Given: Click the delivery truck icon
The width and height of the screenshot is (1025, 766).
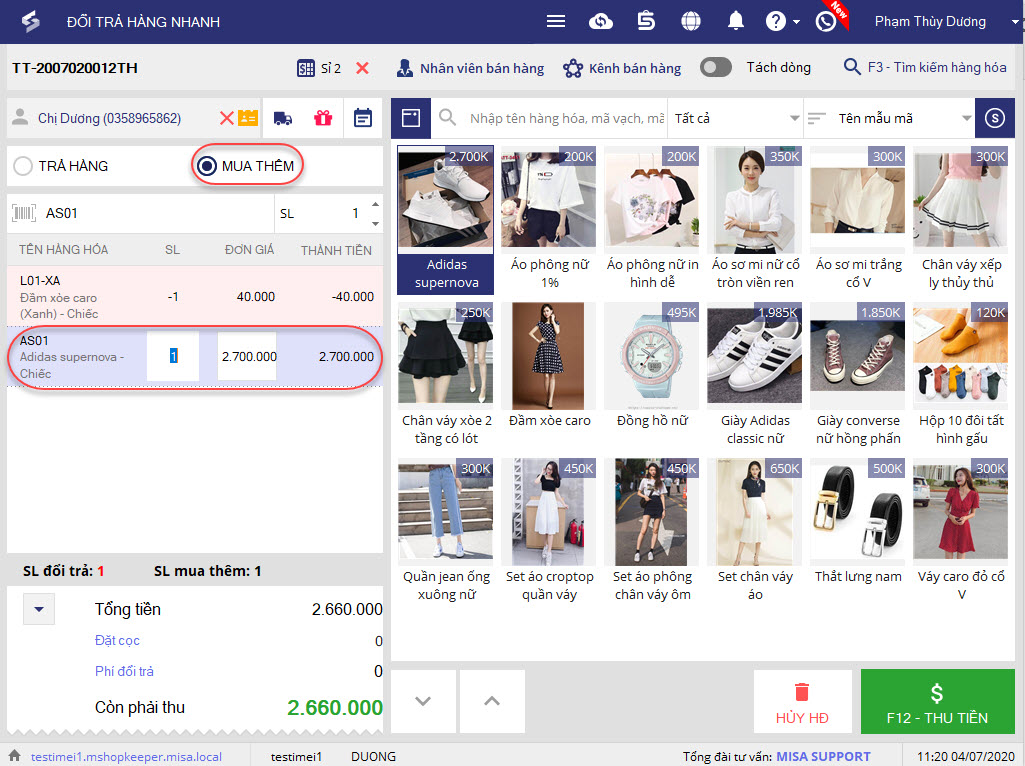Looking at the screenshot, I should (282, 118).
